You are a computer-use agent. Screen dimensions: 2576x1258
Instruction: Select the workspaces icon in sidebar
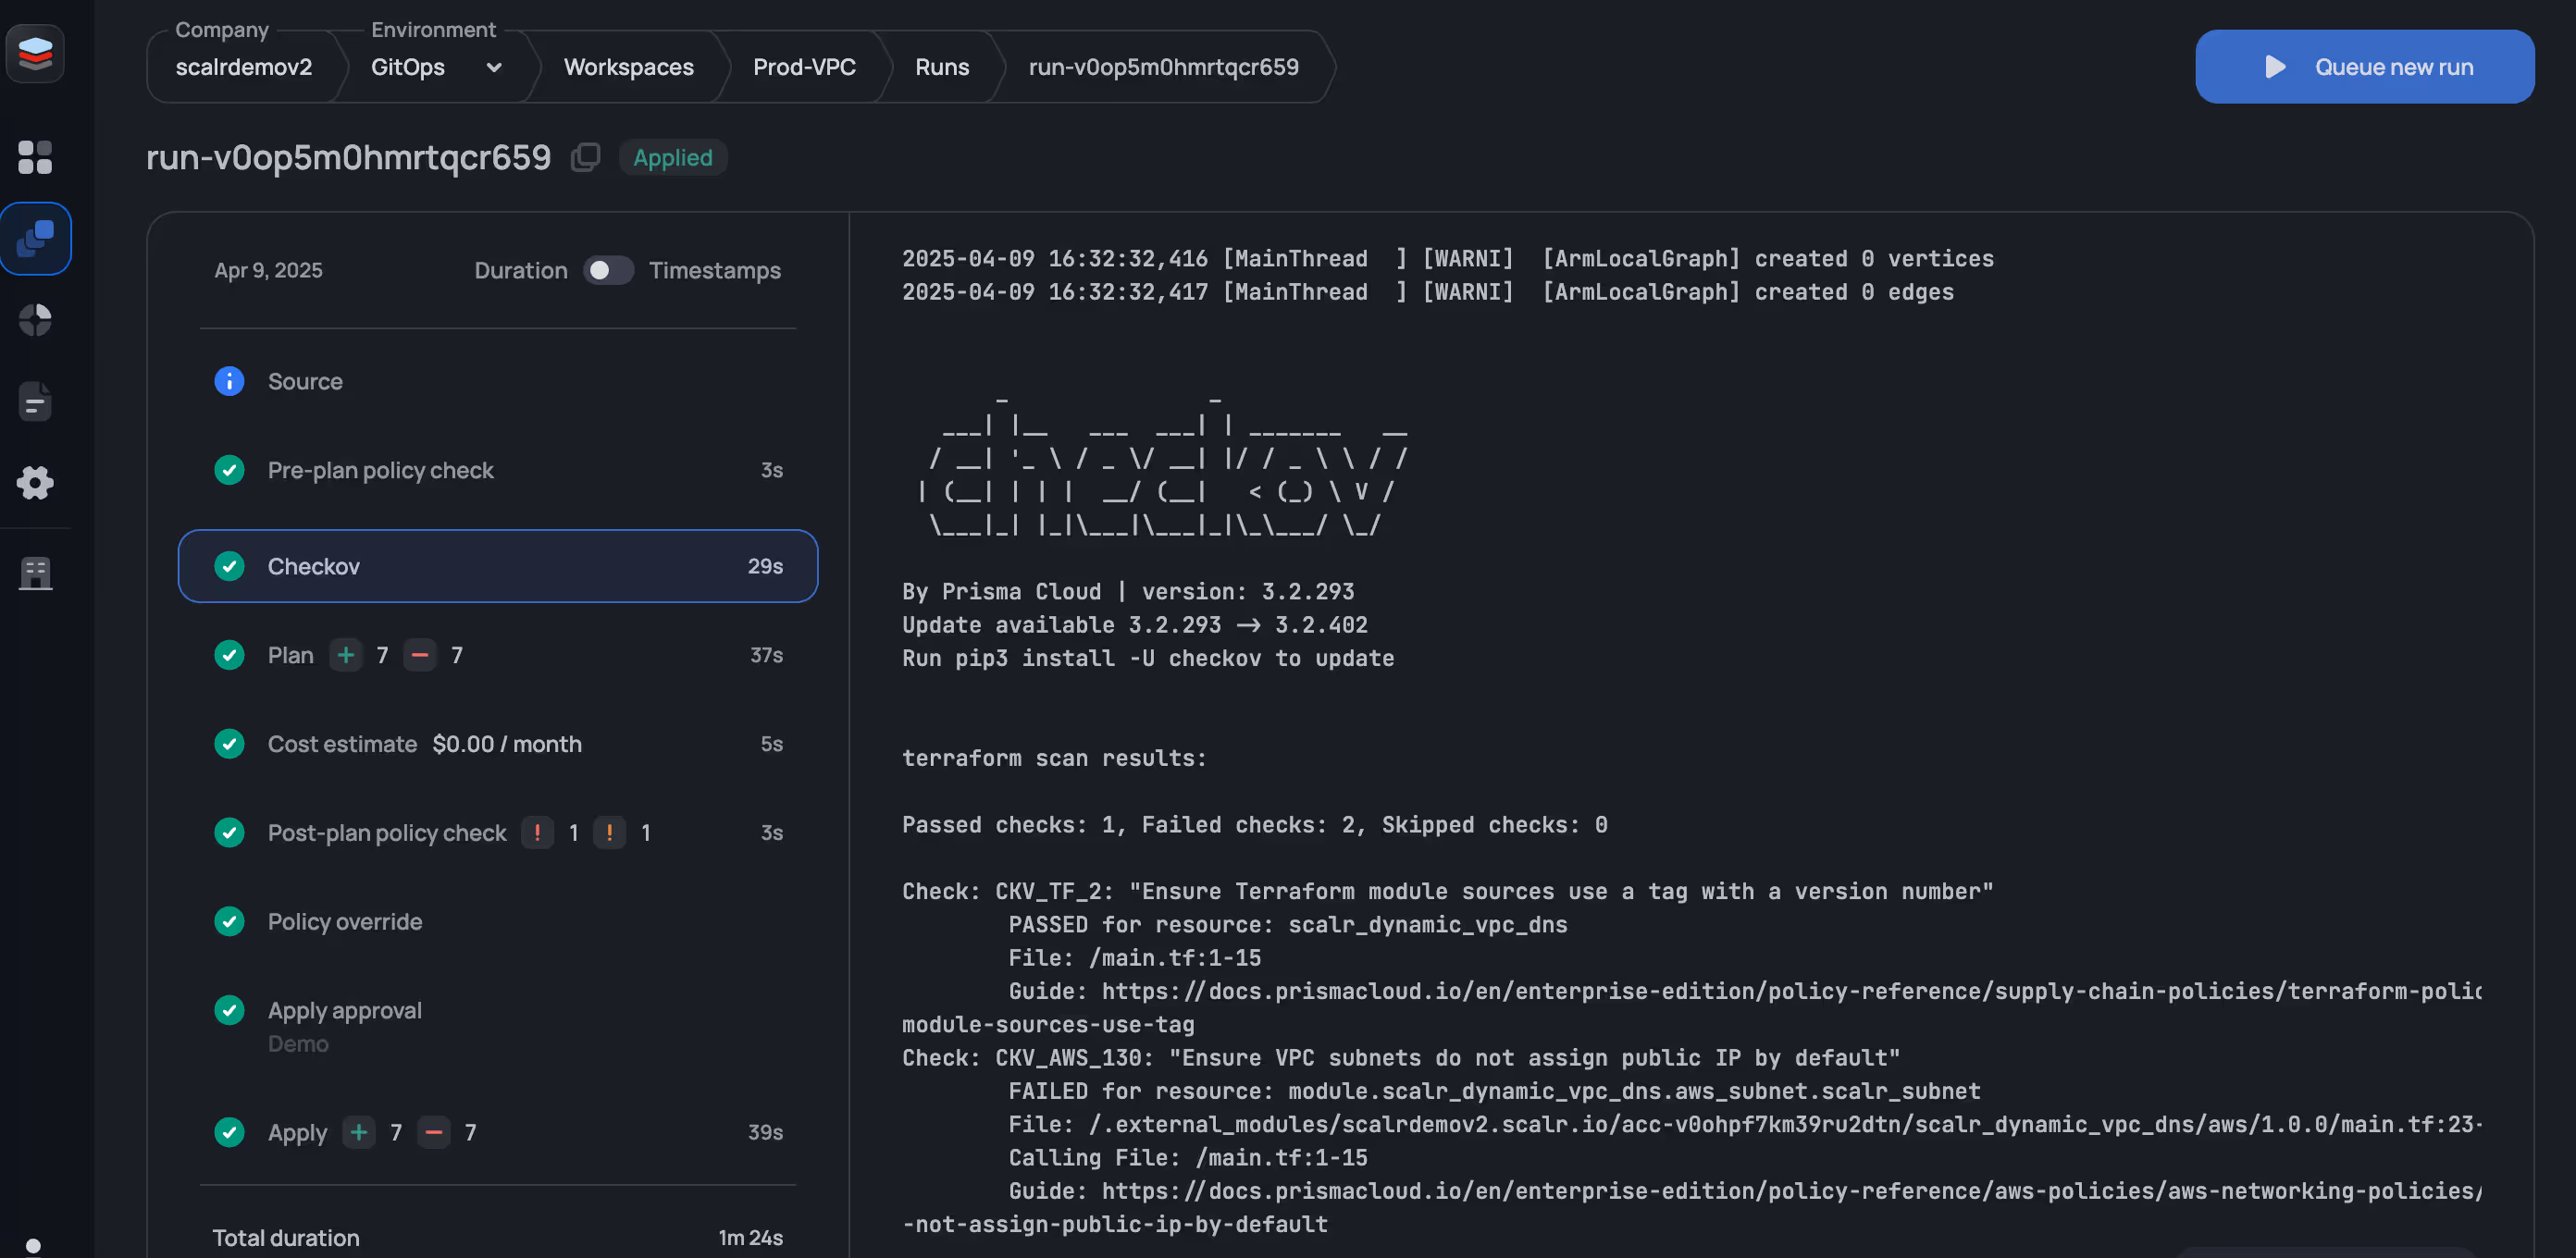pyautogui.click(x=35, y=238)
